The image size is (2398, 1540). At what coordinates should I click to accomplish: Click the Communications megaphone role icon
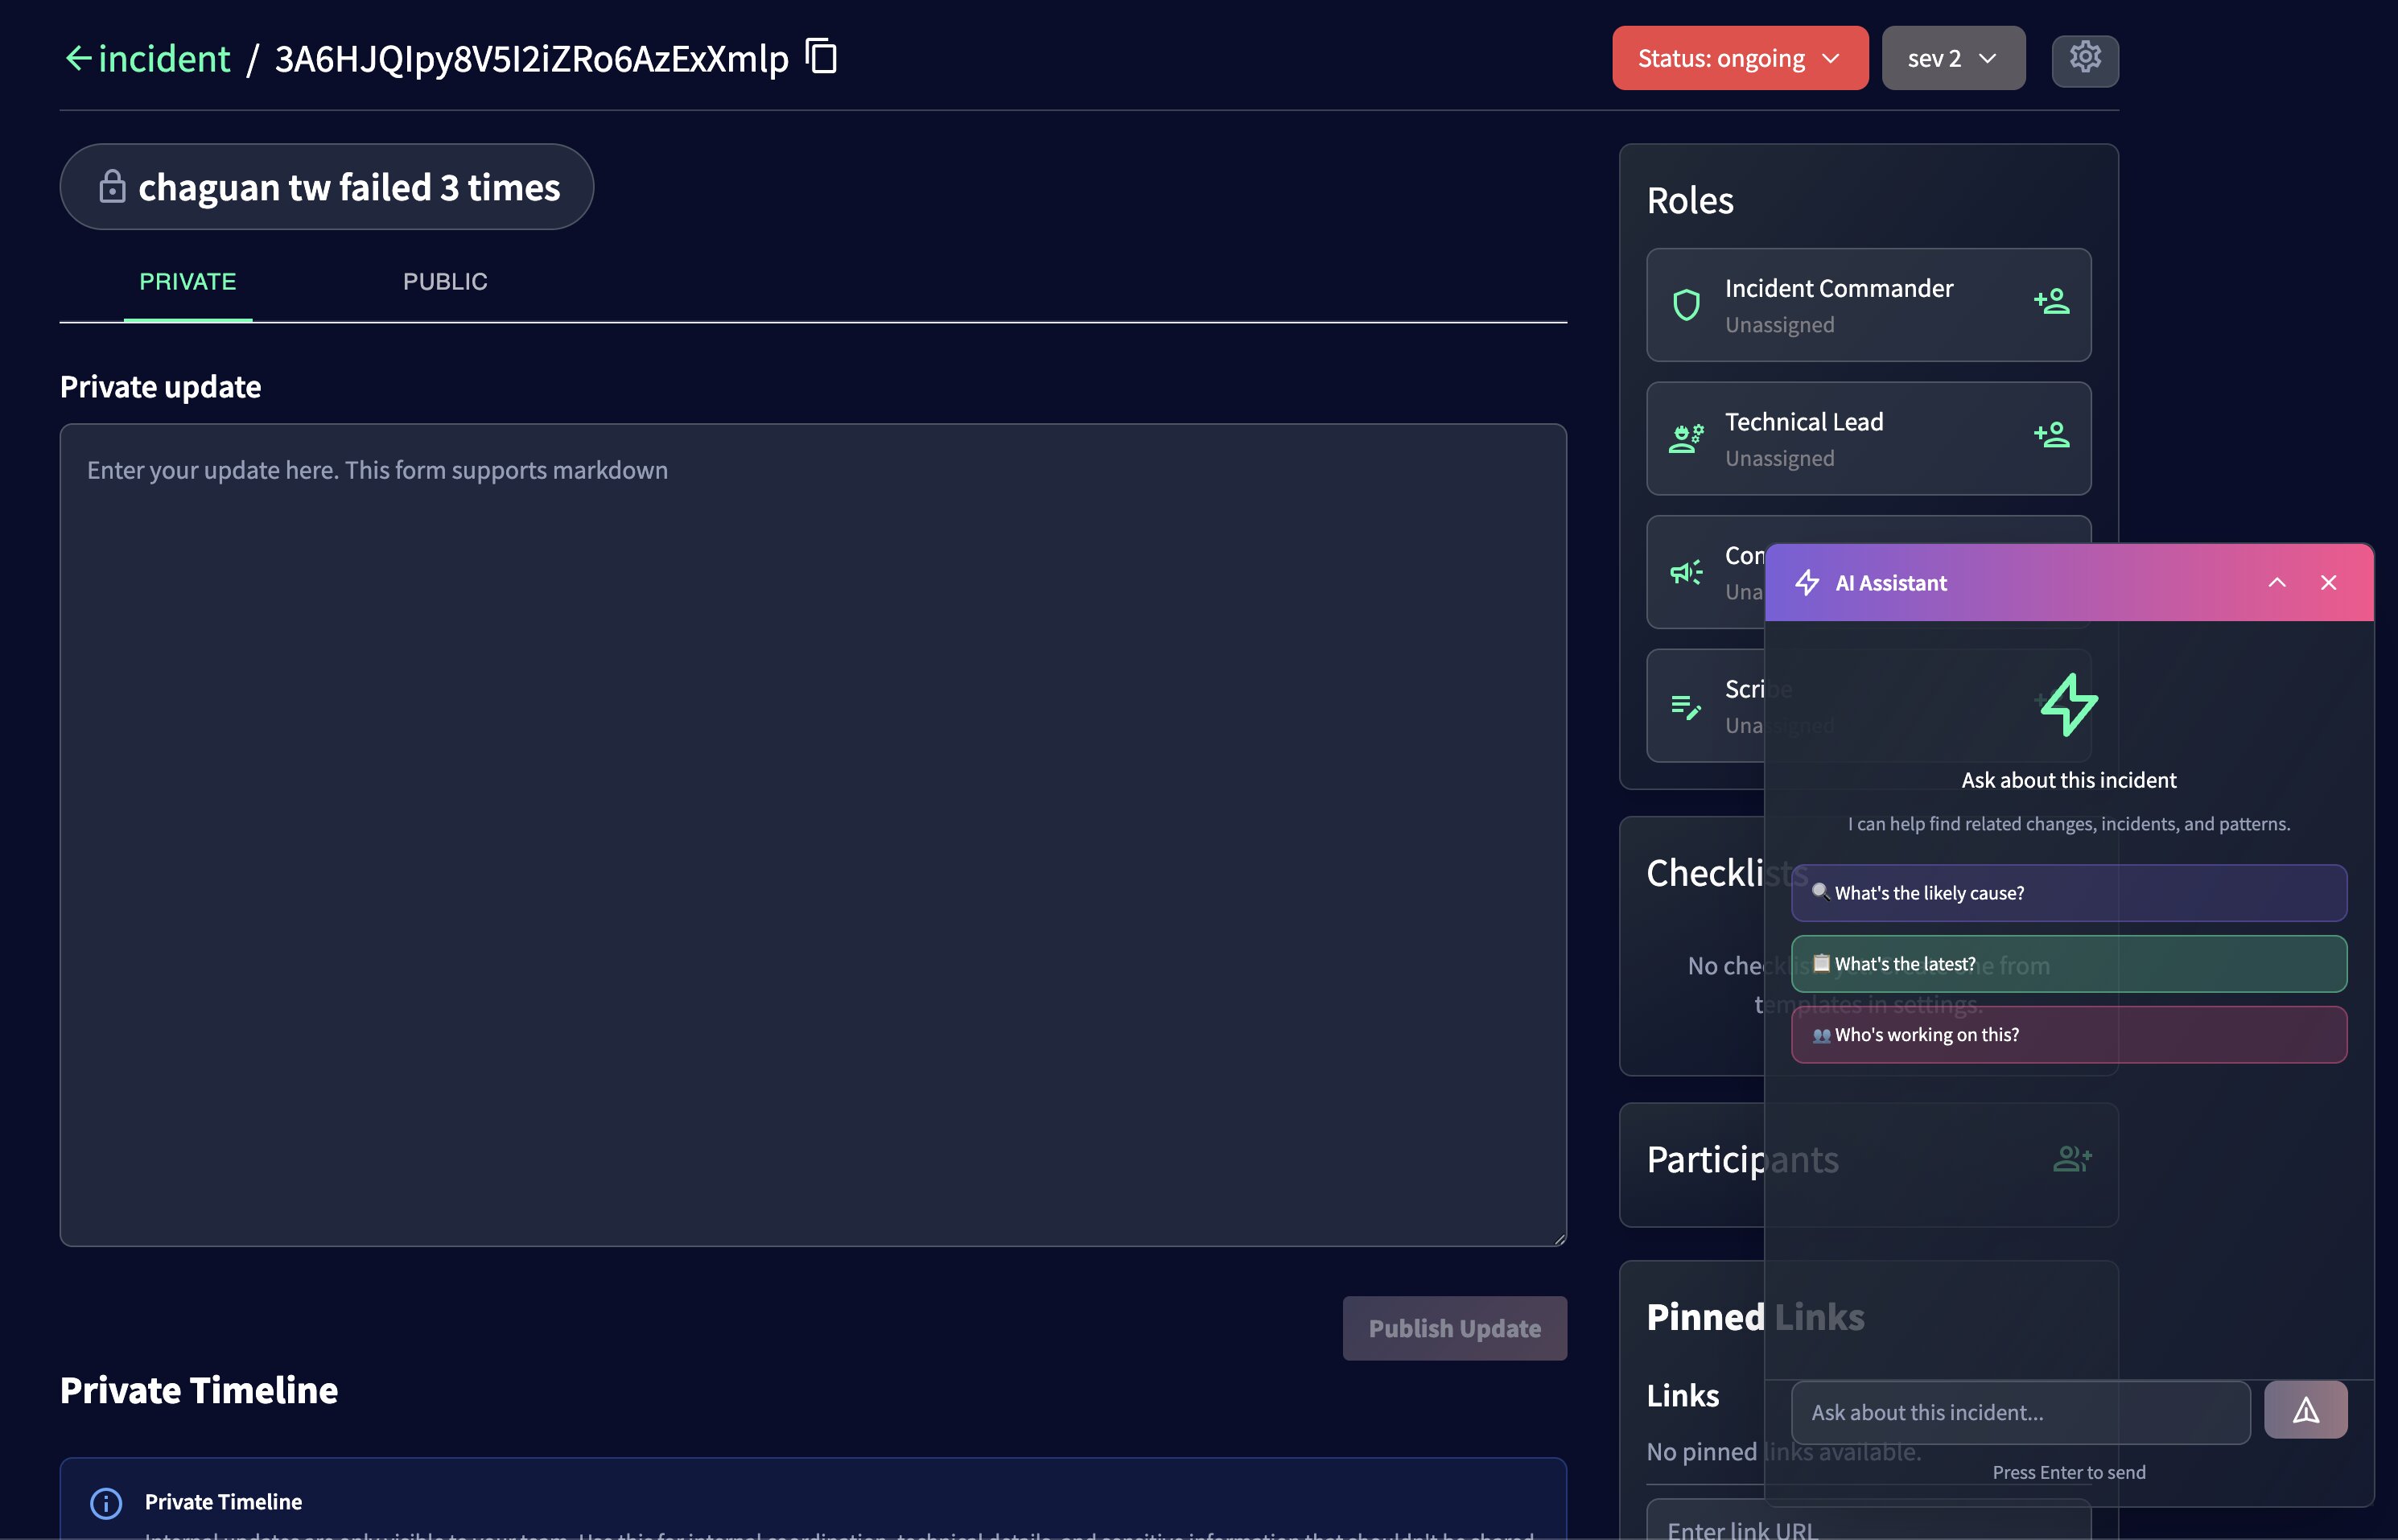pos(1684,572)
